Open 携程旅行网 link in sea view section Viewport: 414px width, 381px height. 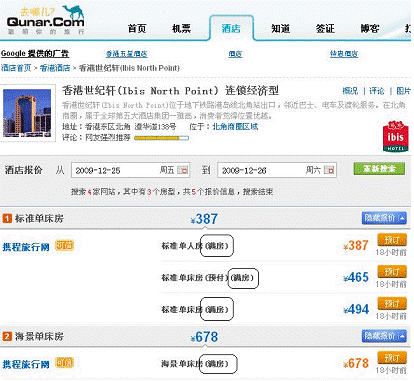coord(26,364)
